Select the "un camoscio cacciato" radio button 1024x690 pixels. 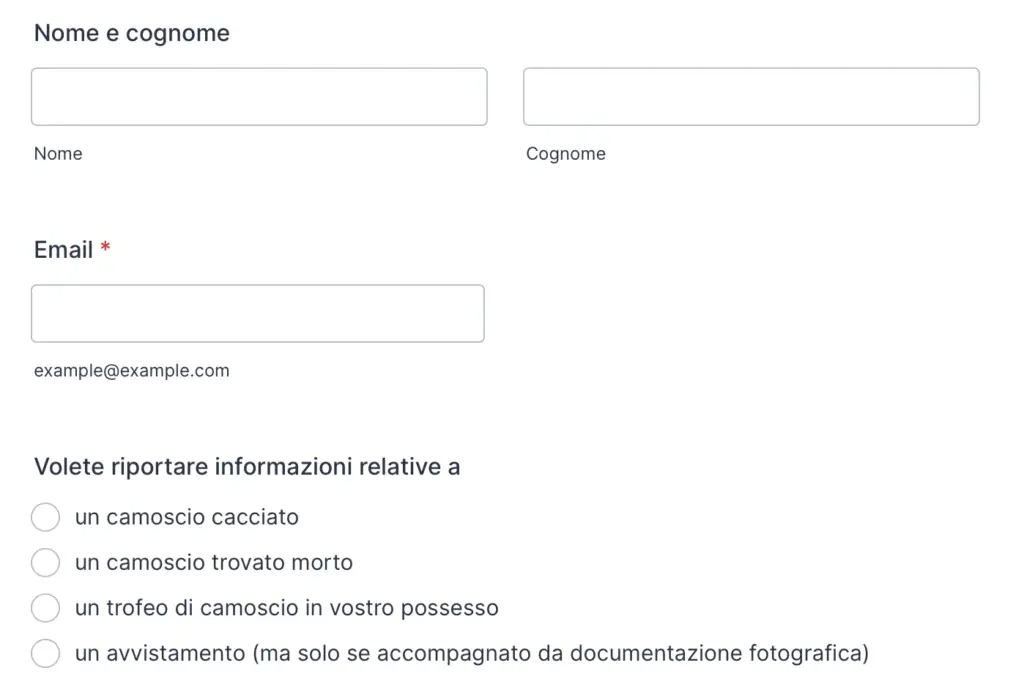point(46,518)
